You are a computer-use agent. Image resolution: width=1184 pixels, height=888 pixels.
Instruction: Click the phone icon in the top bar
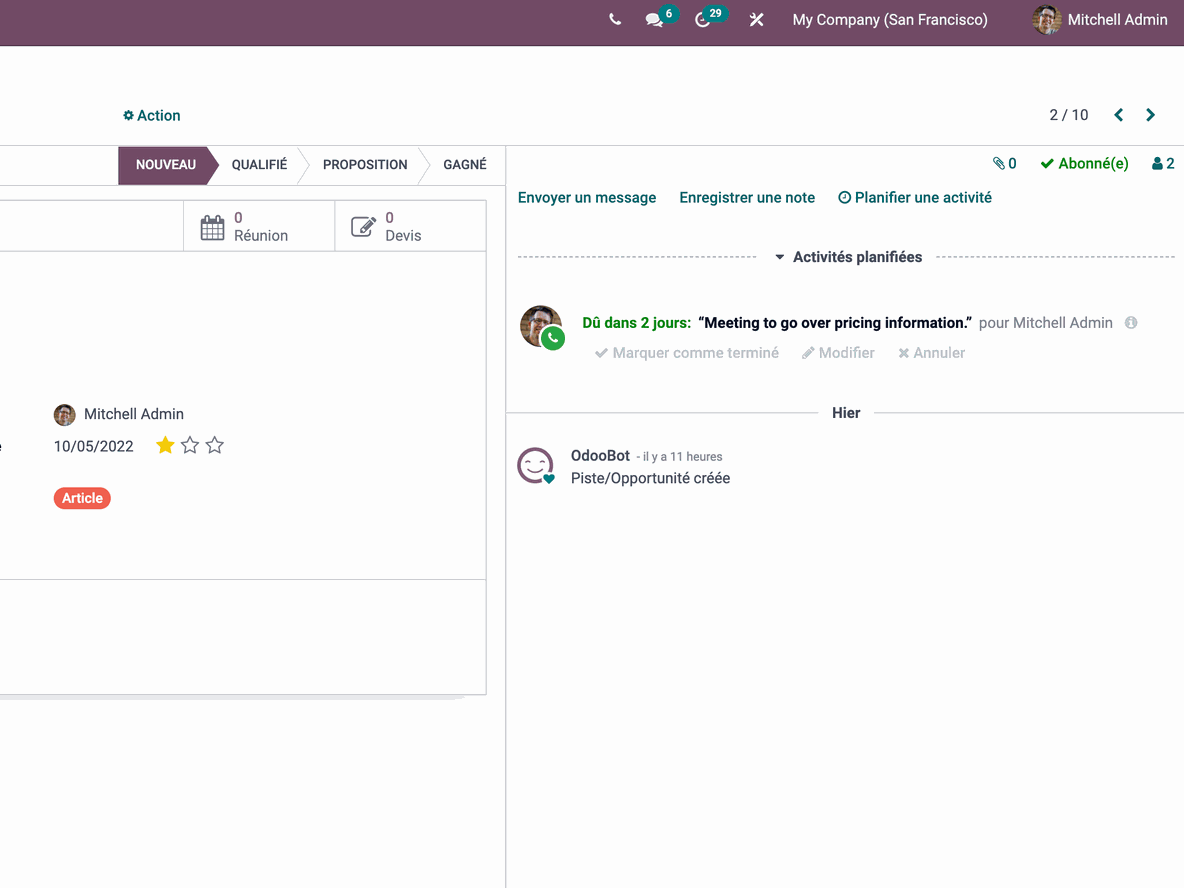614,19
